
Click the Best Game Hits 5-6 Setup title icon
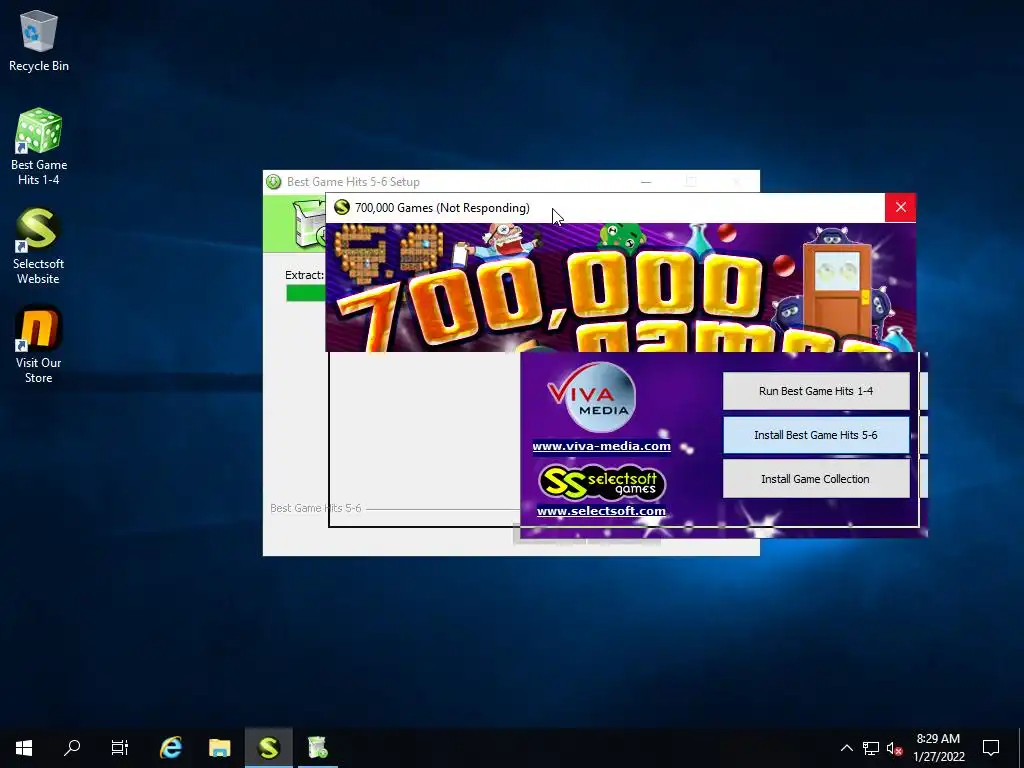tap(274, 182)
